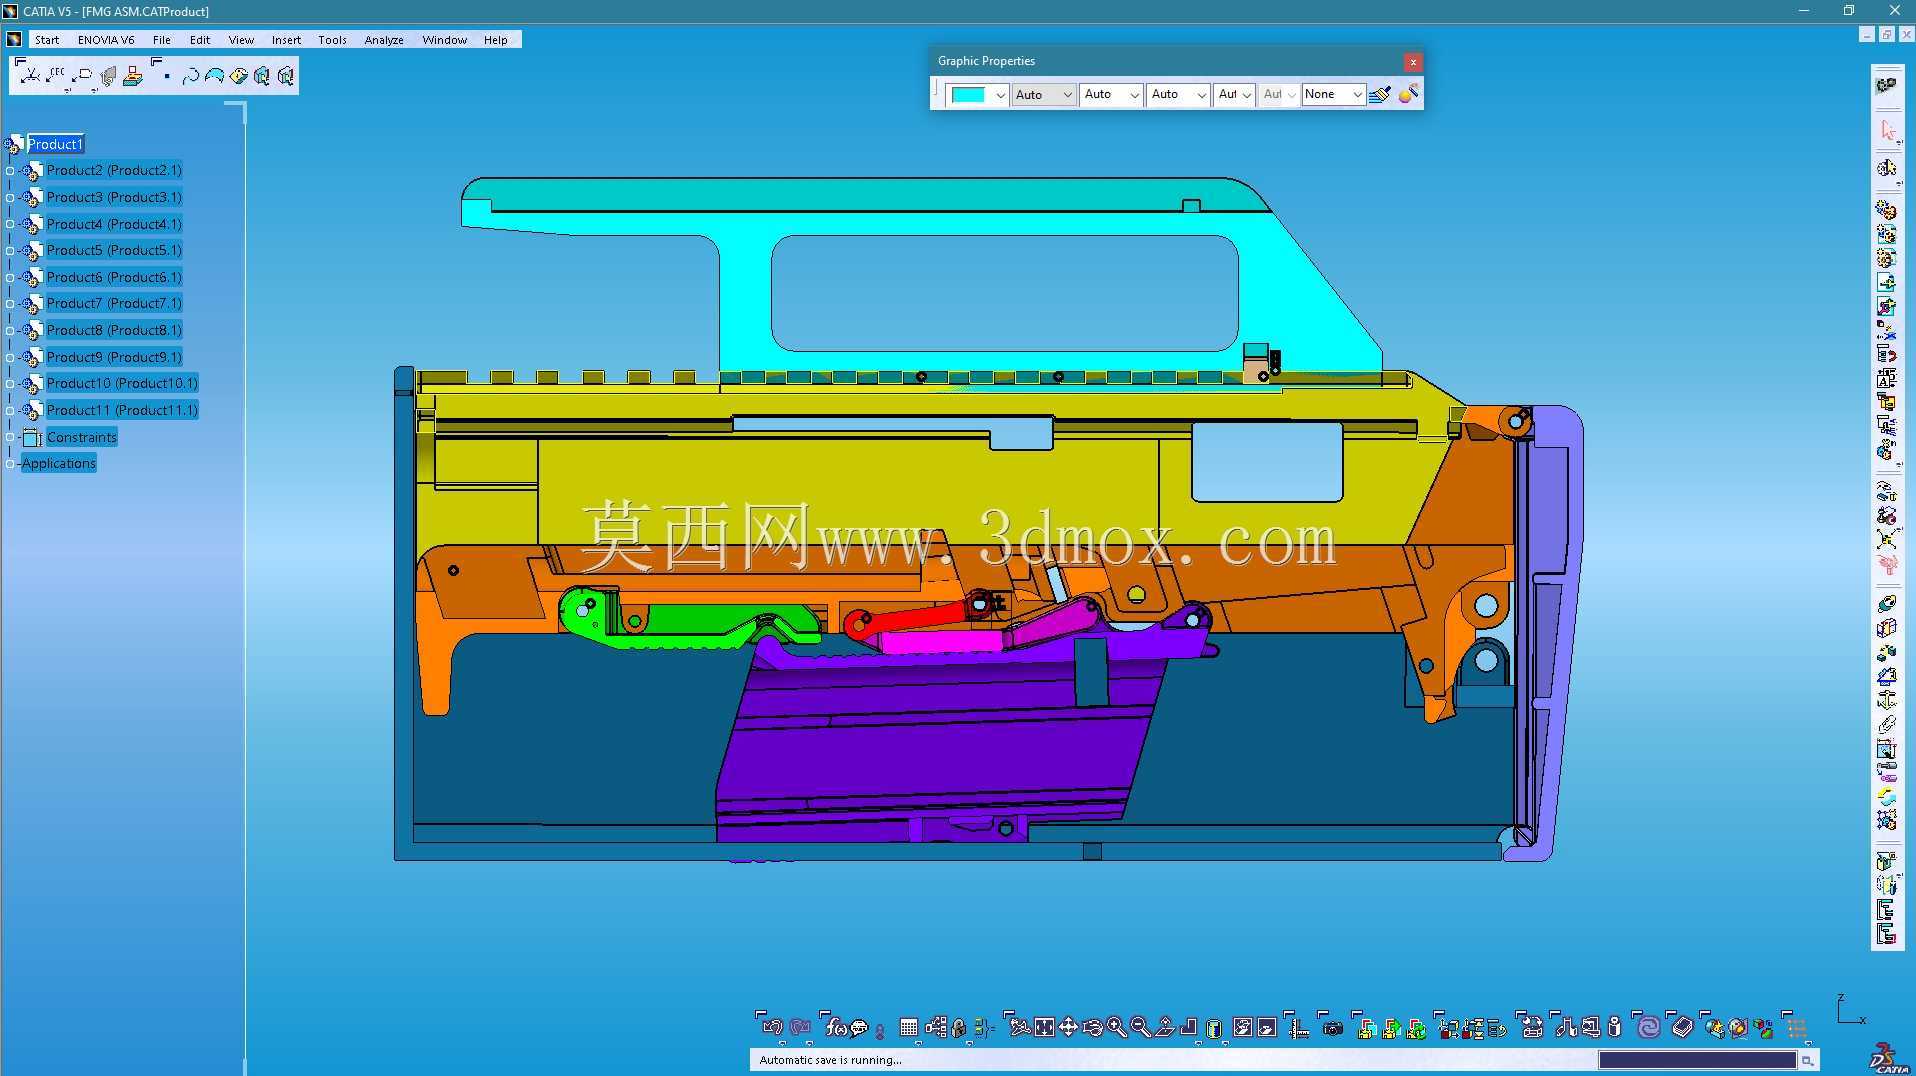Click the Stamp icon in top-left toolbar
This screenshot has width=1916, height=1076.
click(133, 75)
